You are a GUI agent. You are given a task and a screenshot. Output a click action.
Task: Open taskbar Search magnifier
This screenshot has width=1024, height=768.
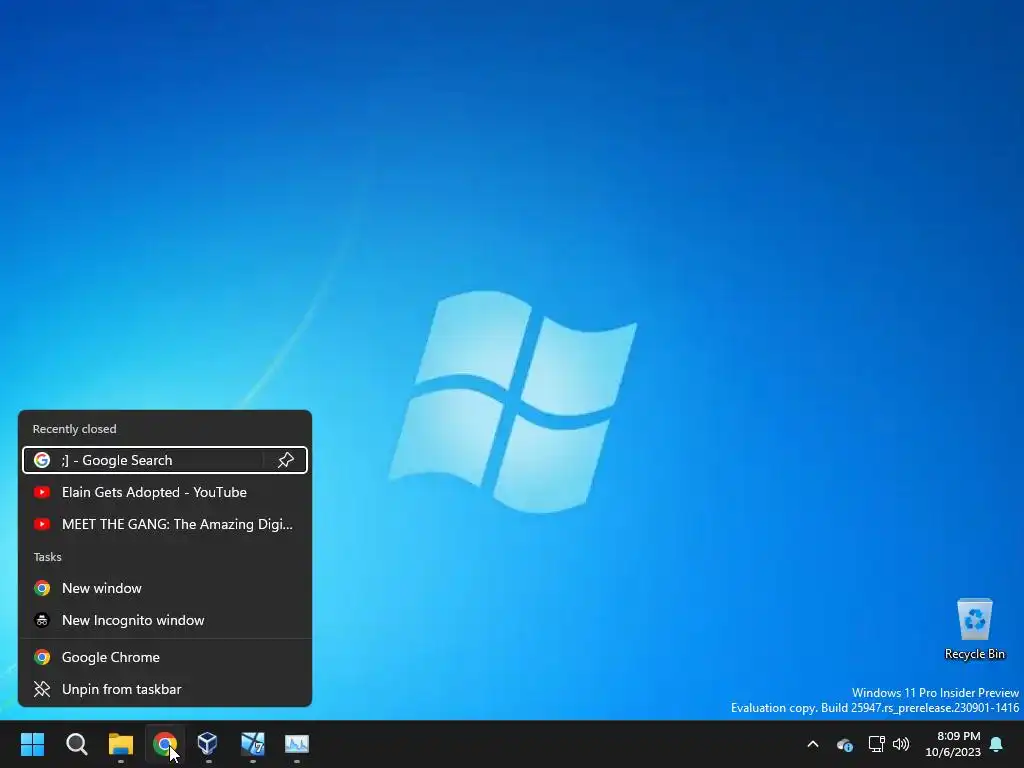click(x=76, y=744)
